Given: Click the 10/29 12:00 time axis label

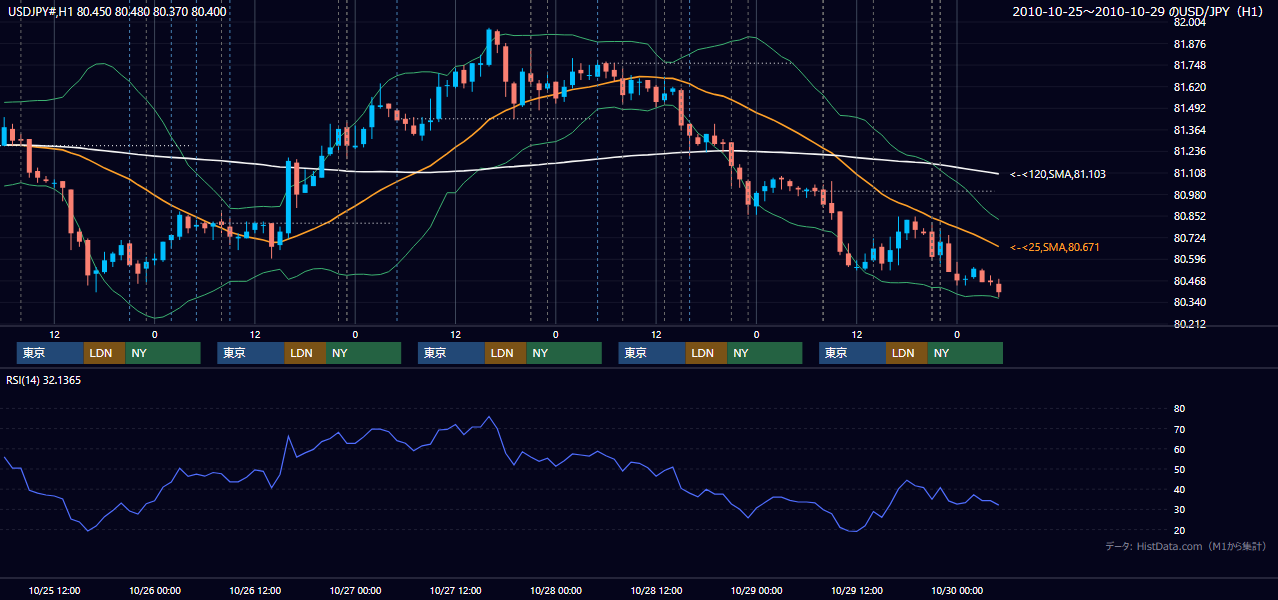Looking at the screenshot, I should (857, 590).
